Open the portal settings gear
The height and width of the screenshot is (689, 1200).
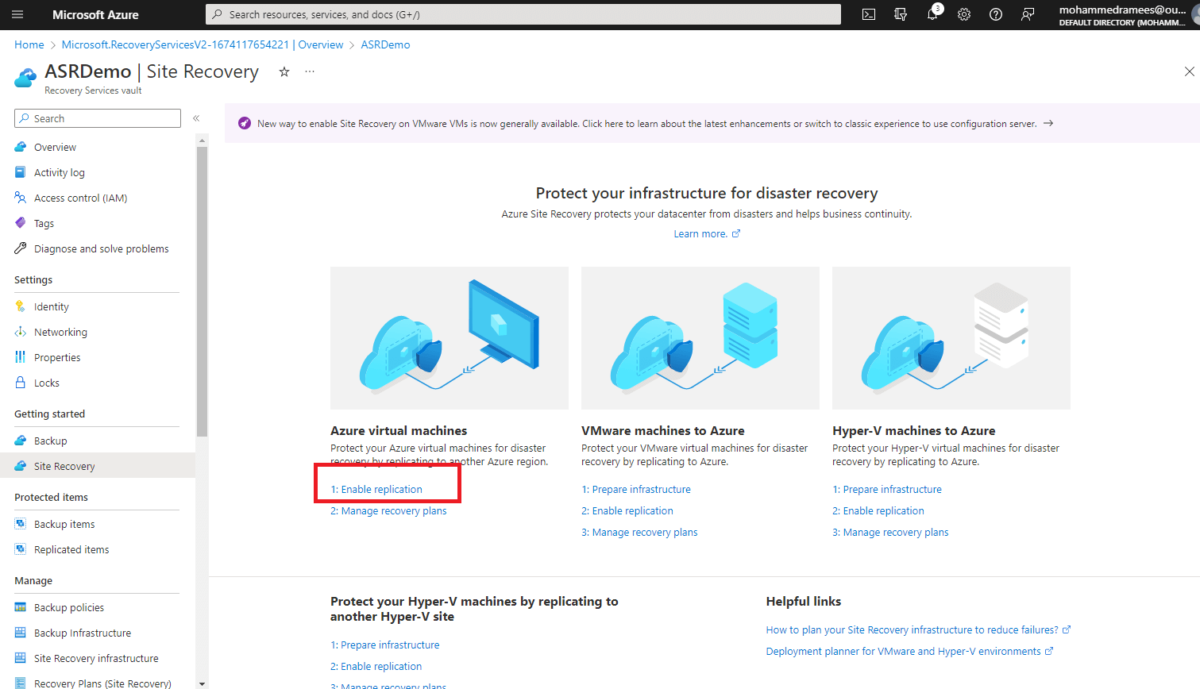(964, 14)
